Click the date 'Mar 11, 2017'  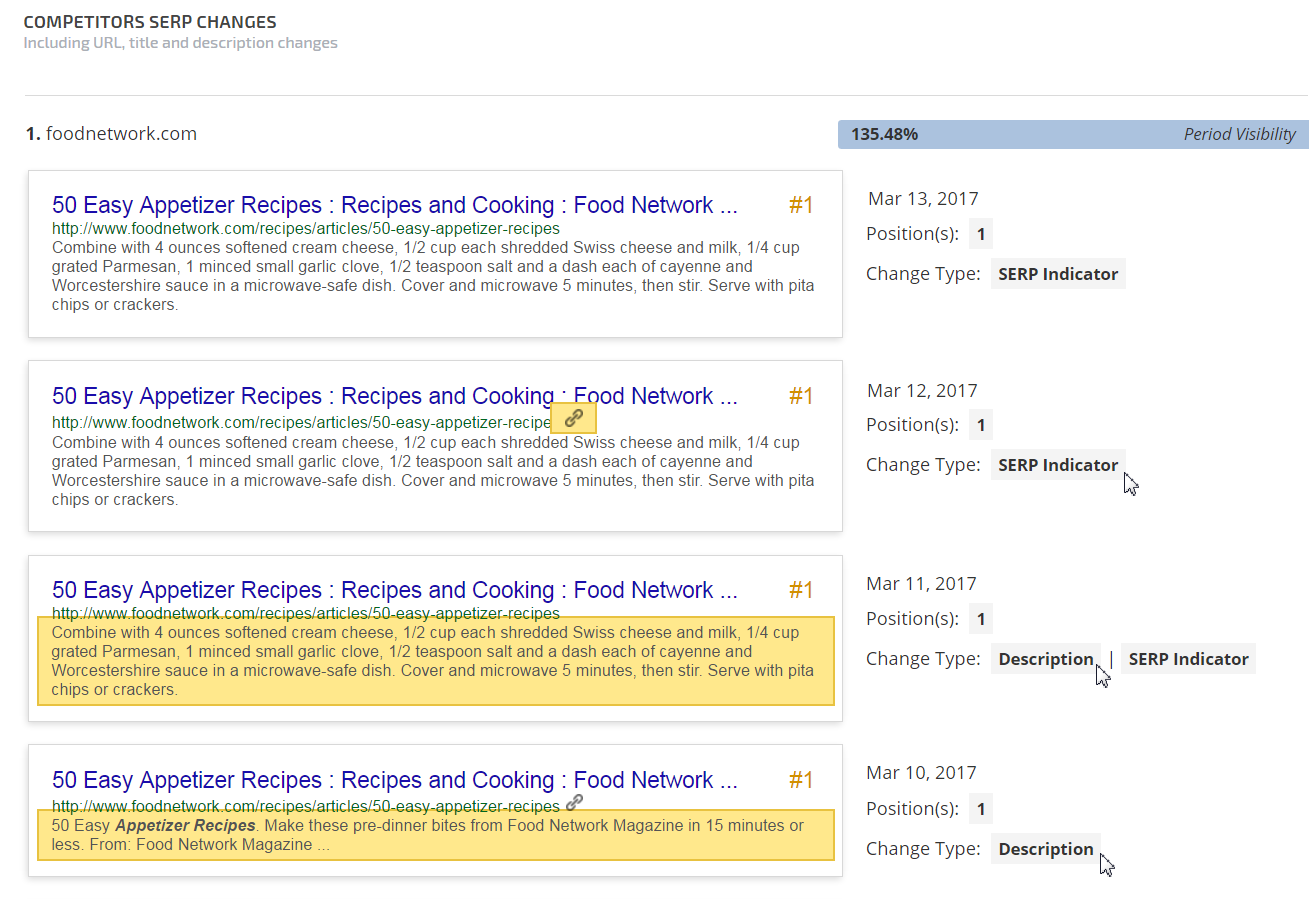tap(923, 583)
